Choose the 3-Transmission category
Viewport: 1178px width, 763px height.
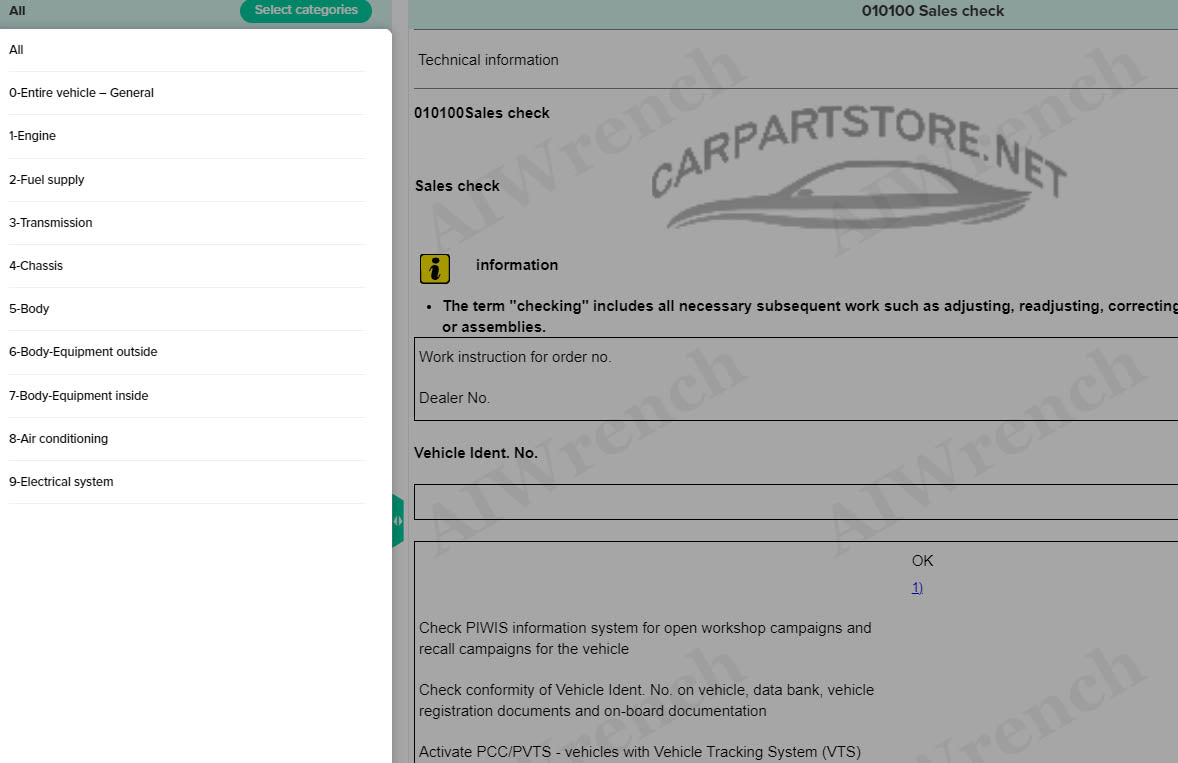[51, 223]
